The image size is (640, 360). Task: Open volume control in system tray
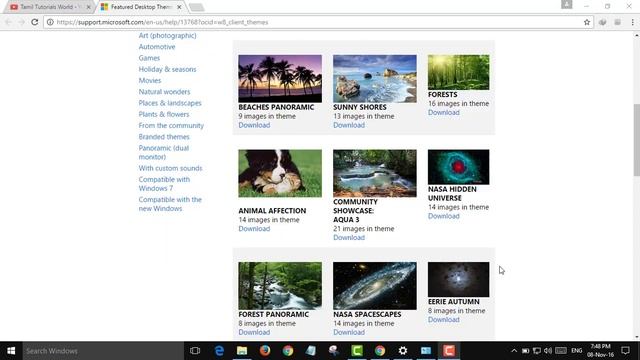[548, 351]
